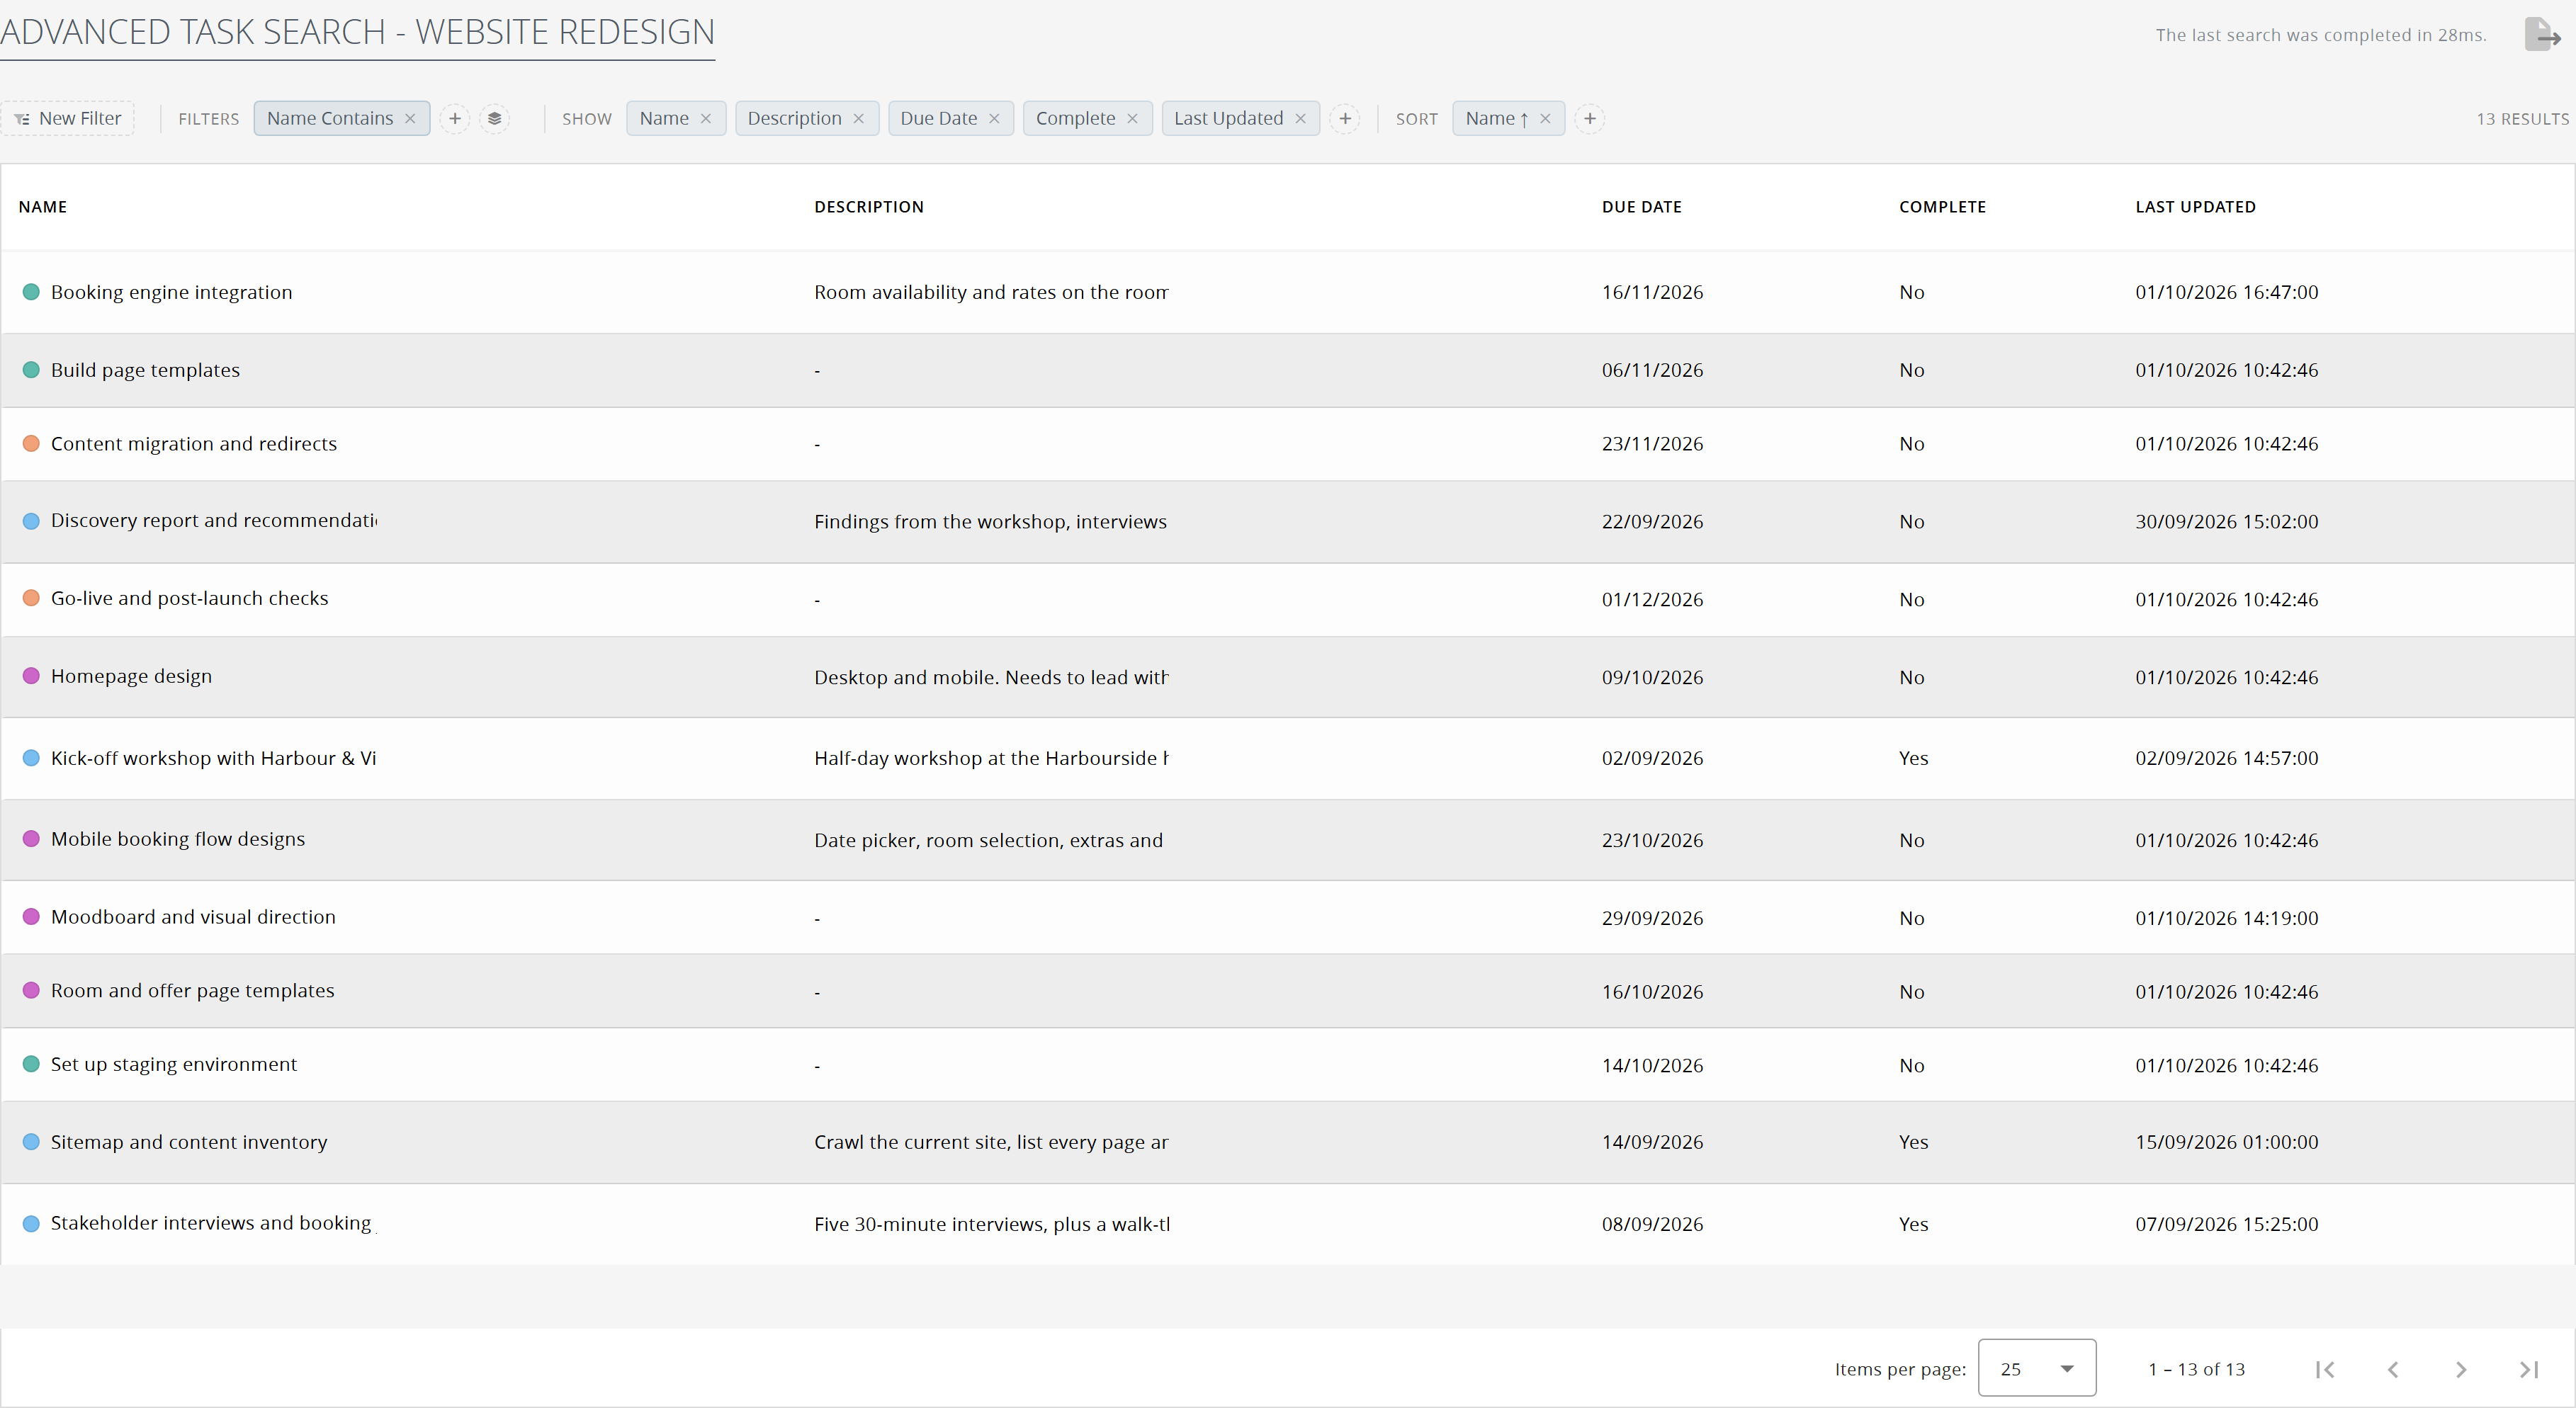
Task: Click the Discovery report and recommendations row name
Action: coord(214,520)
